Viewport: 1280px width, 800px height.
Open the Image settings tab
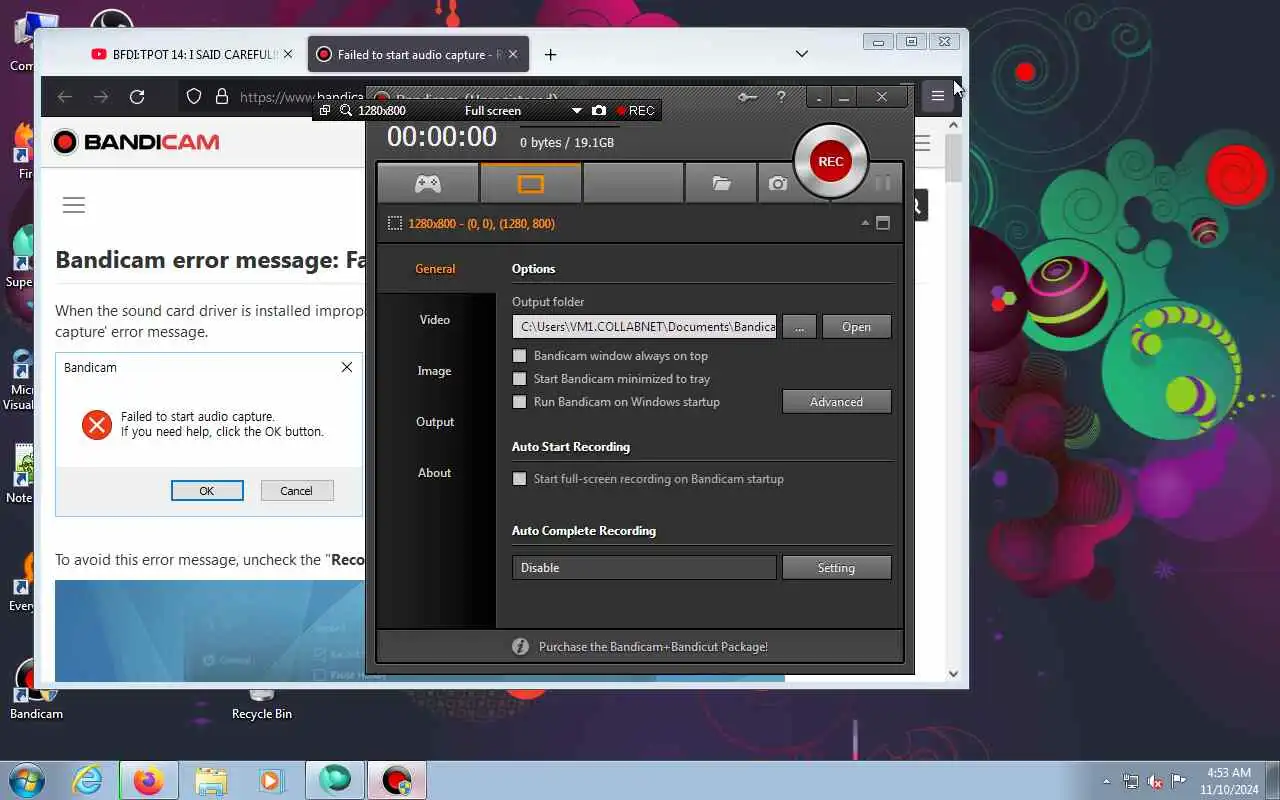(435, 371)
